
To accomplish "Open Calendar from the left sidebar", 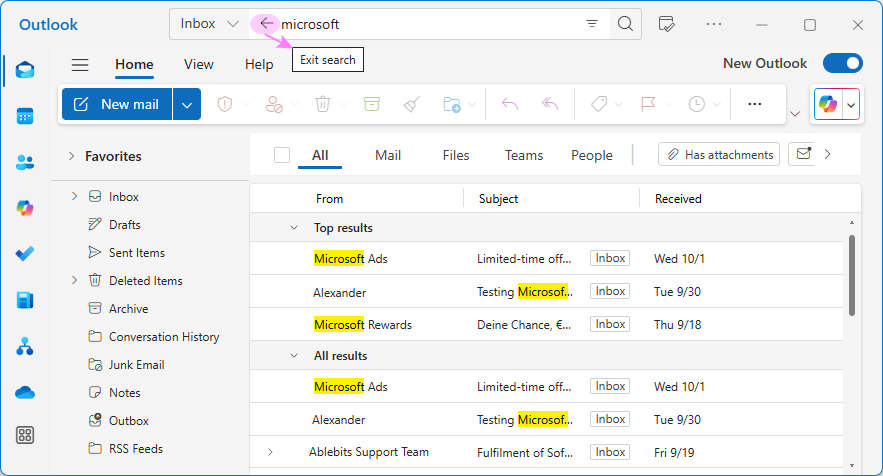I will click(25, 116).
